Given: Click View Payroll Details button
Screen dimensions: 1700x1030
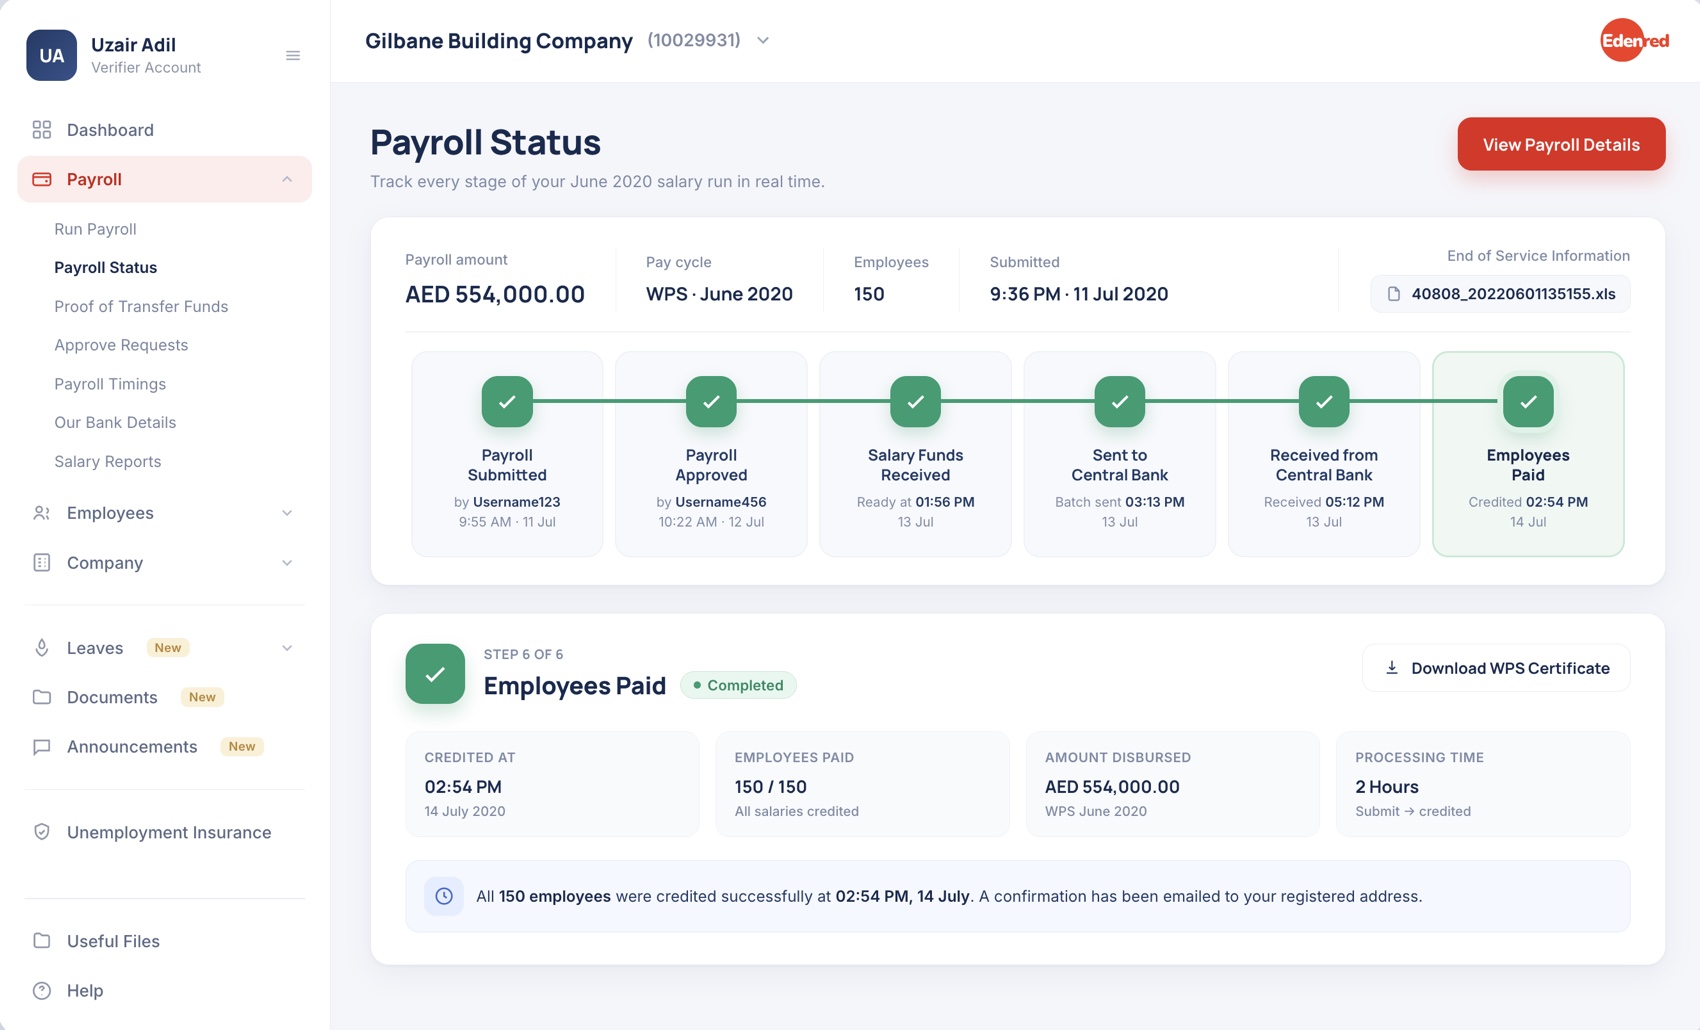Looking at the screenshot, I should (x=1561, y=144).
